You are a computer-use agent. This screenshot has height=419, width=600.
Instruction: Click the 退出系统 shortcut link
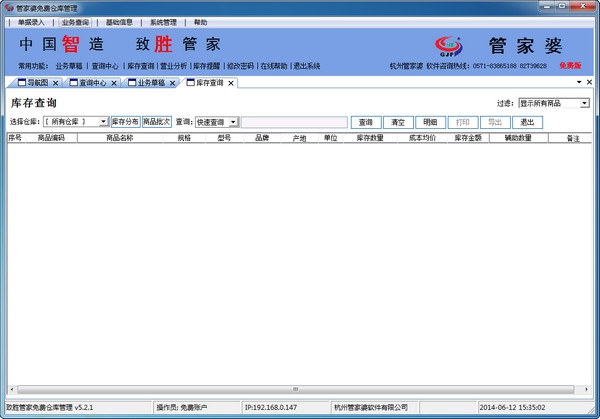tap(307, 66)
